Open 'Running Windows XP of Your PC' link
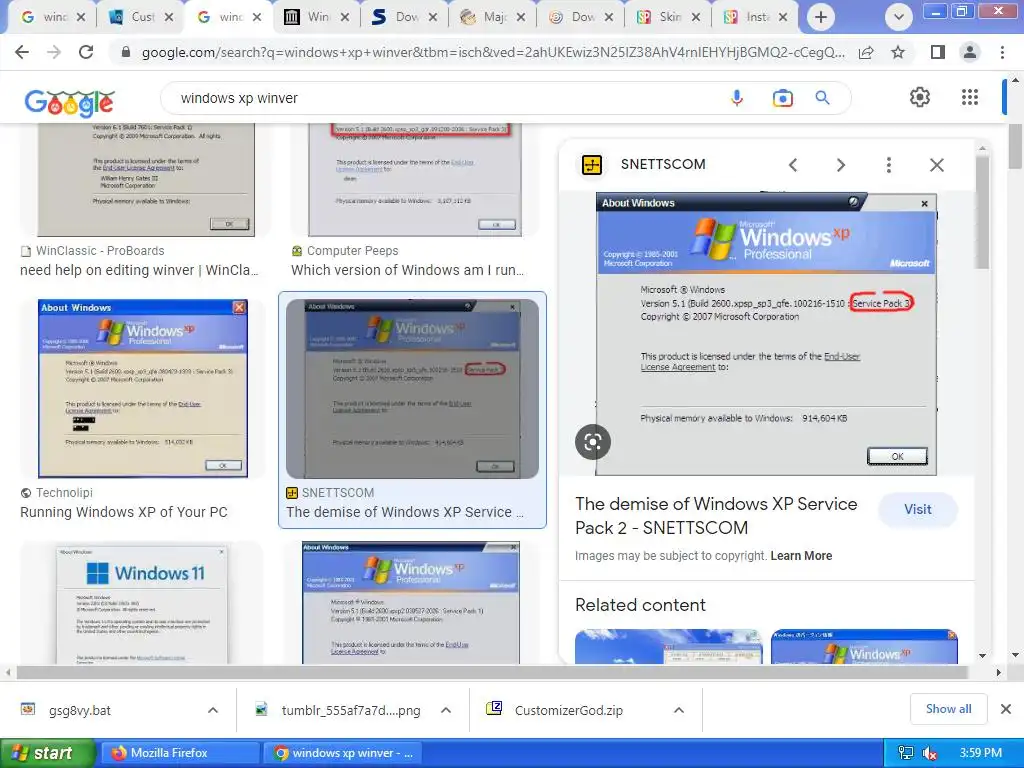The height and width of the screenshot is (768, 1024). point(123,512)
